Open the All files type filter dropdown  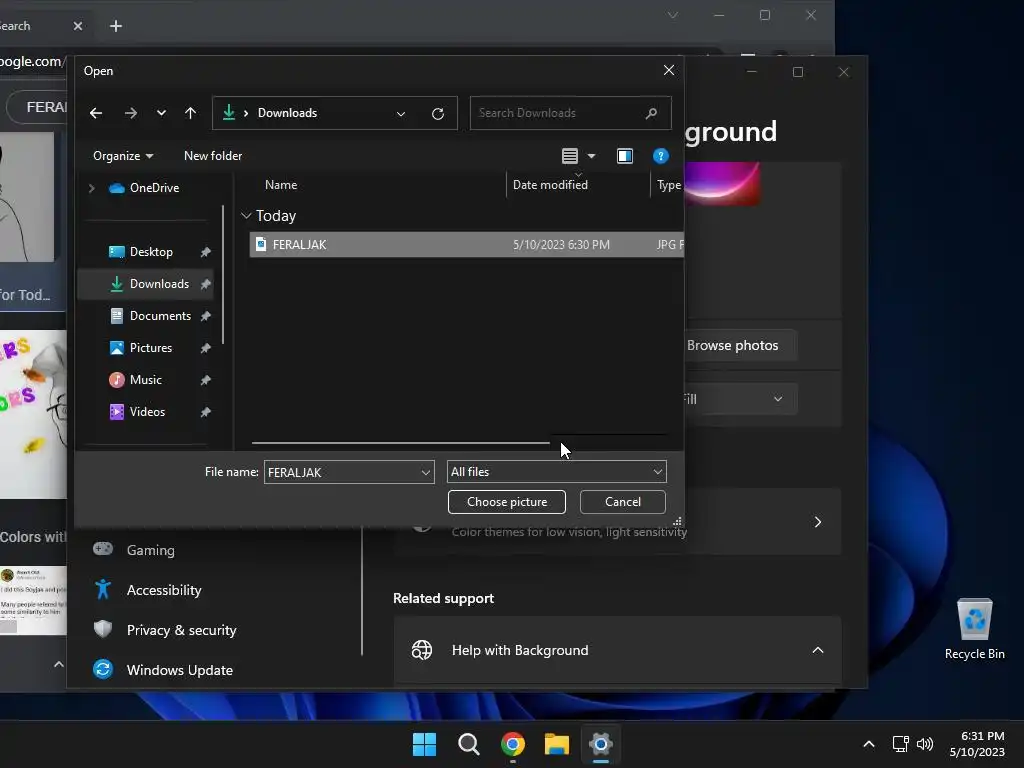(556, 472)
